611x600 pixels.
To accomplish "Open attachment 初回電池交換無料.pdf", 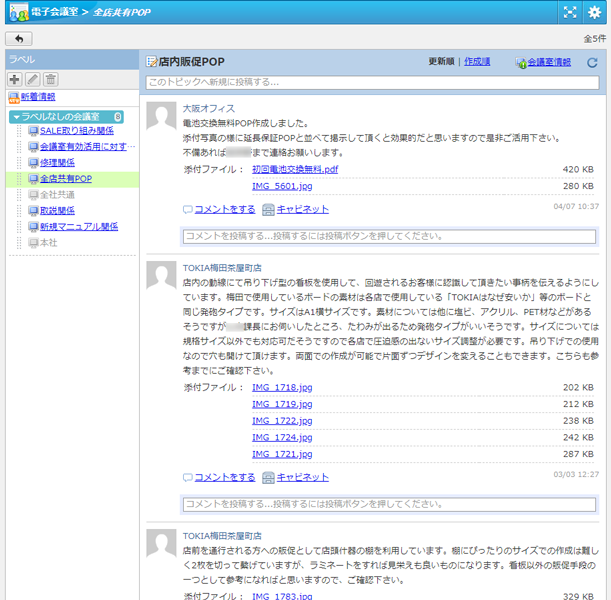I will tap(295, 170).
